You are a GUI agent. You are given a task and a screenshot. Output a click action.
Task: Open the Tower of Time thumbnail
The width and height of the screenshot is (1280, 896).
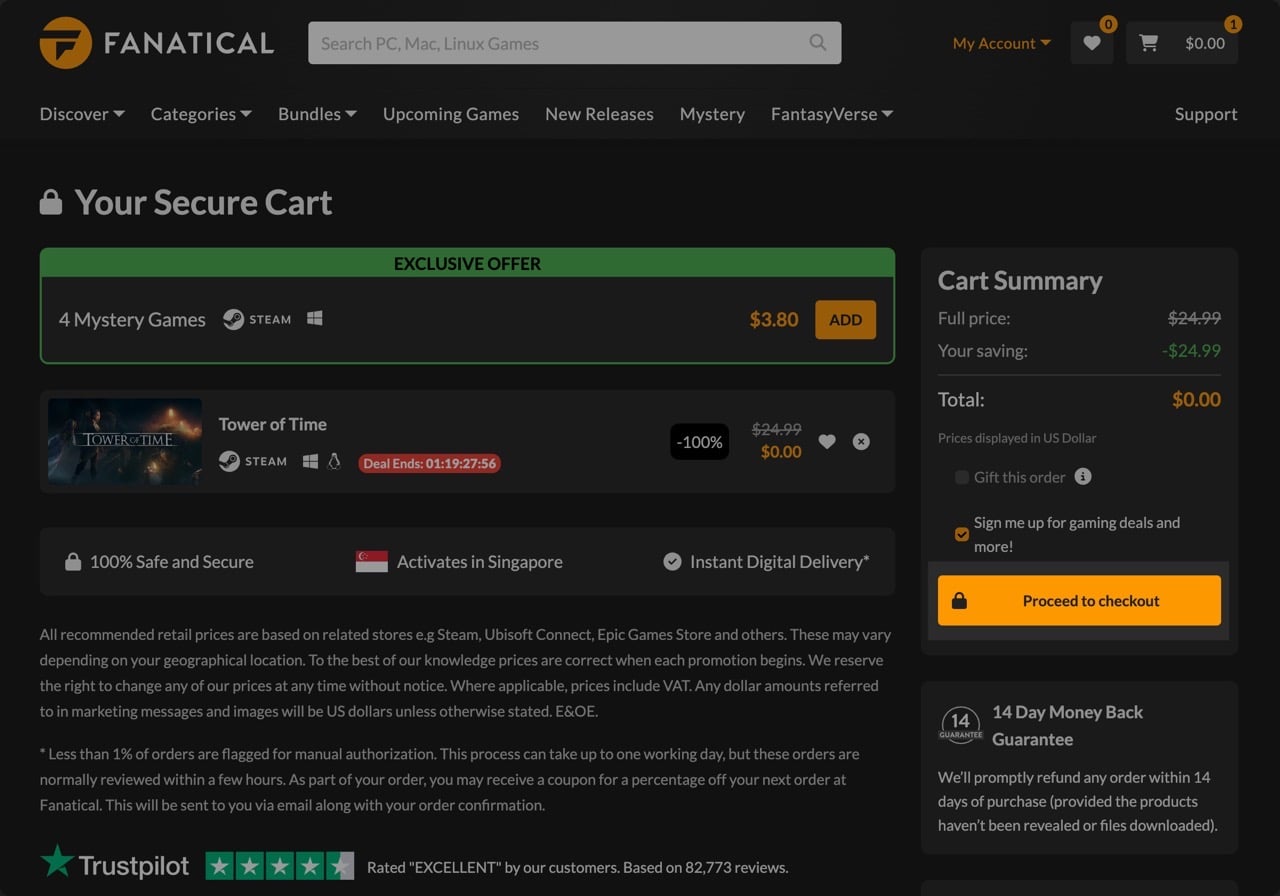click(x=125, y=441)
